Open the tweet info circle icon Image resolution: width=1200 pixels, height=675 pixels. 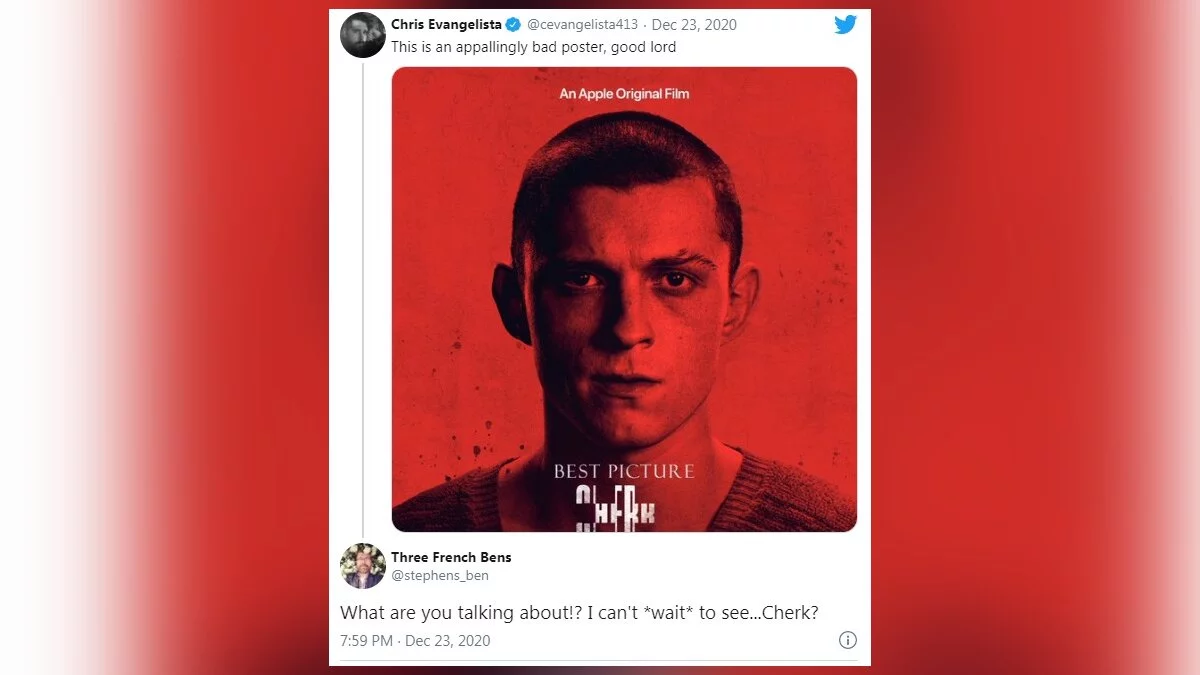click(x=847, y=640)
